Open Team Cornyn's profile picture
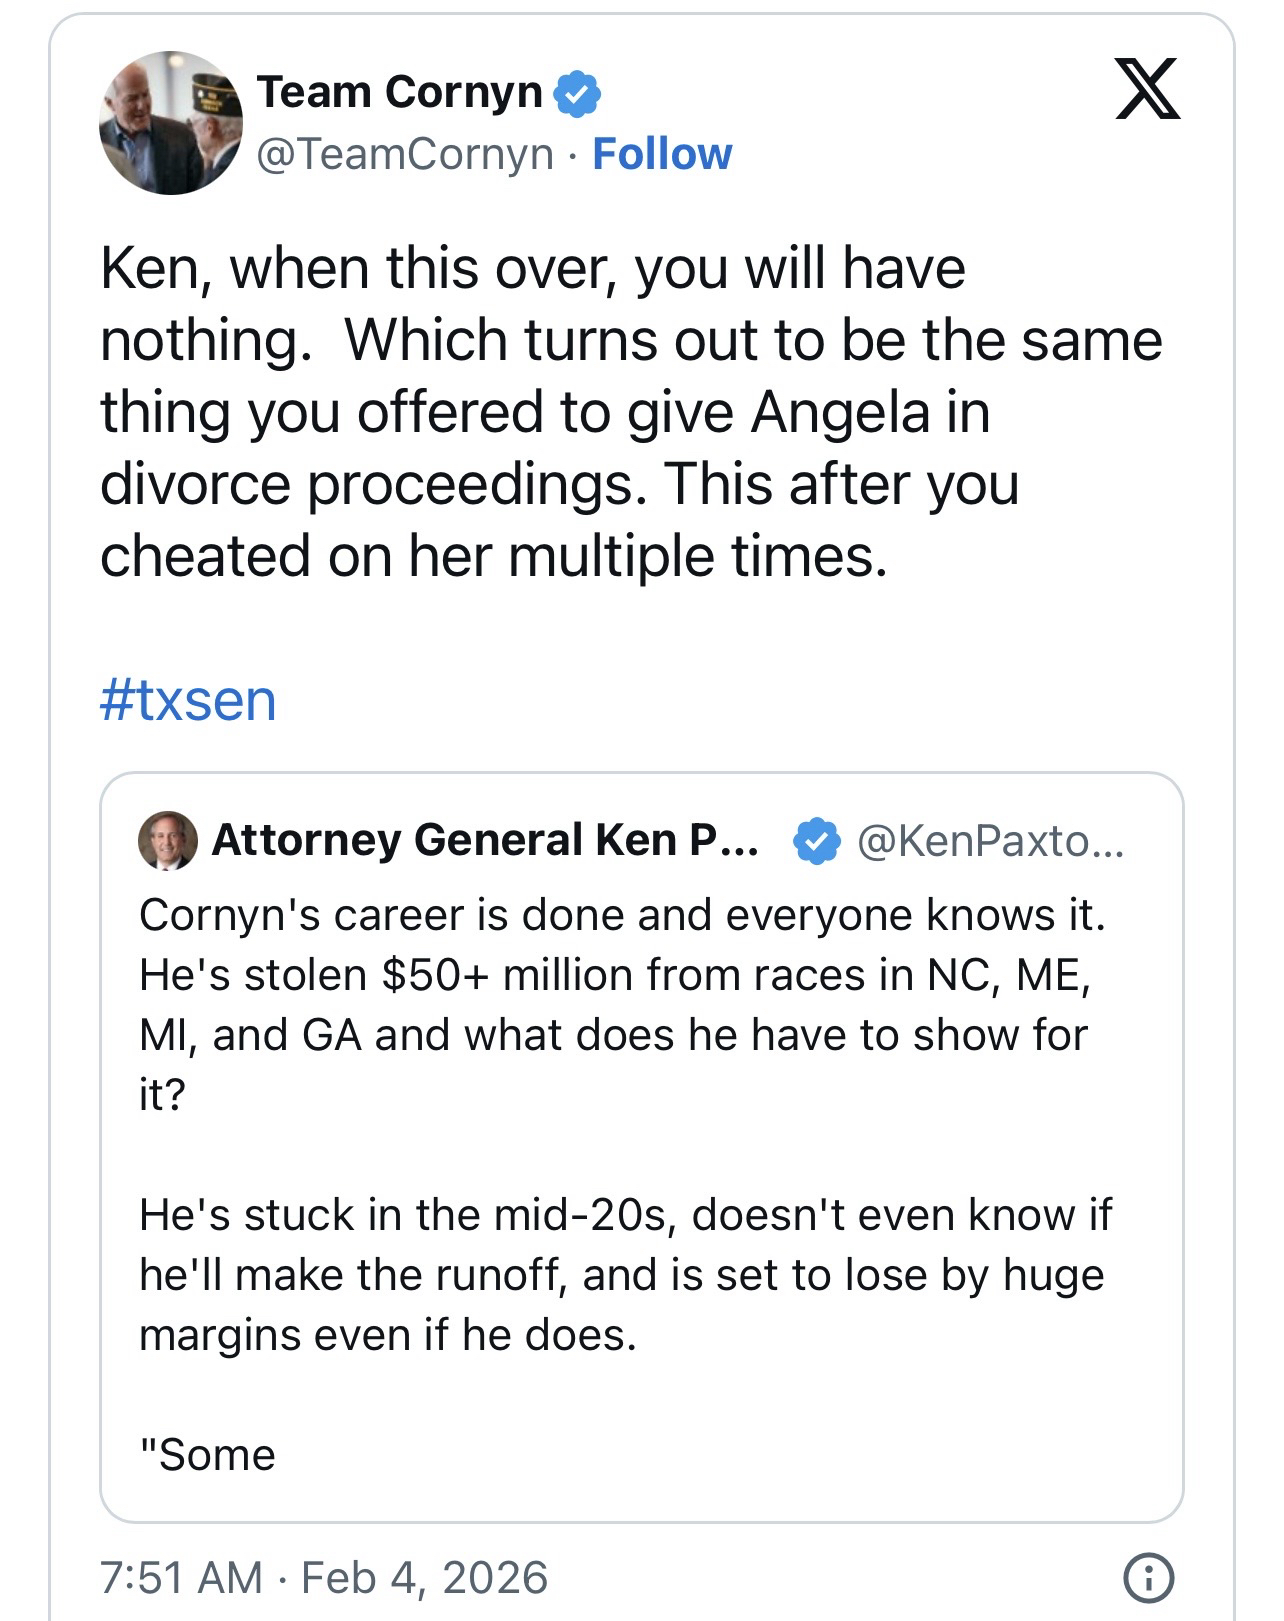The width and height of the screenshot is (1284, 1621). coord(170,123)
